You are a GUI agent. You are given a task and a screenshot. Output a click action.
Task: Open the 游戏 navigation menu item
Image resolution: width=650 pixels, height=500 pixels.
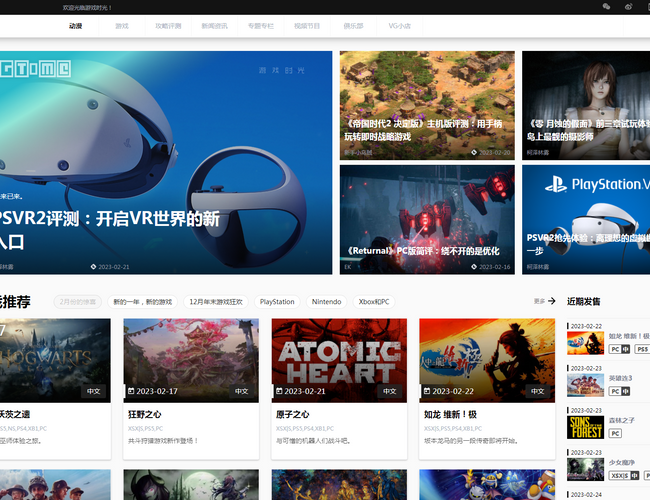(x=121, y=25)
